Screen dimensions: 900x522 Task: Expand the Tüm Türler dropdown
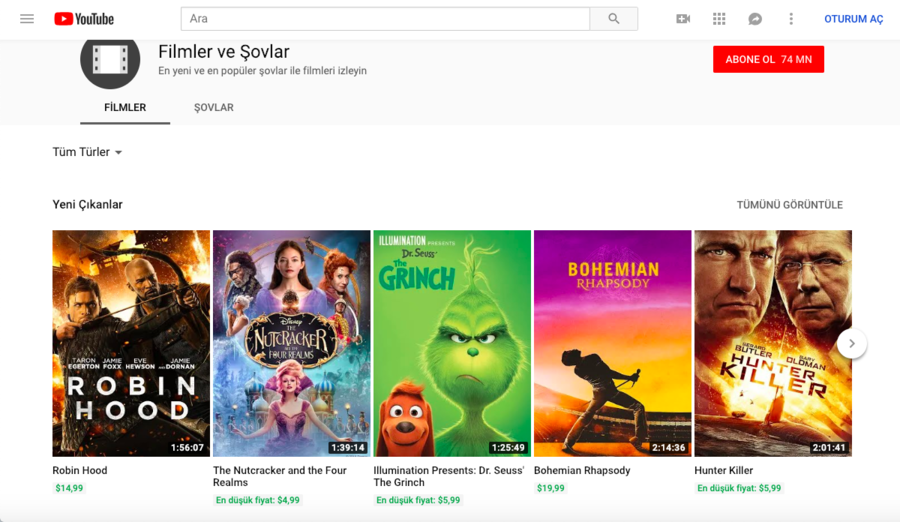click(87, 152)
